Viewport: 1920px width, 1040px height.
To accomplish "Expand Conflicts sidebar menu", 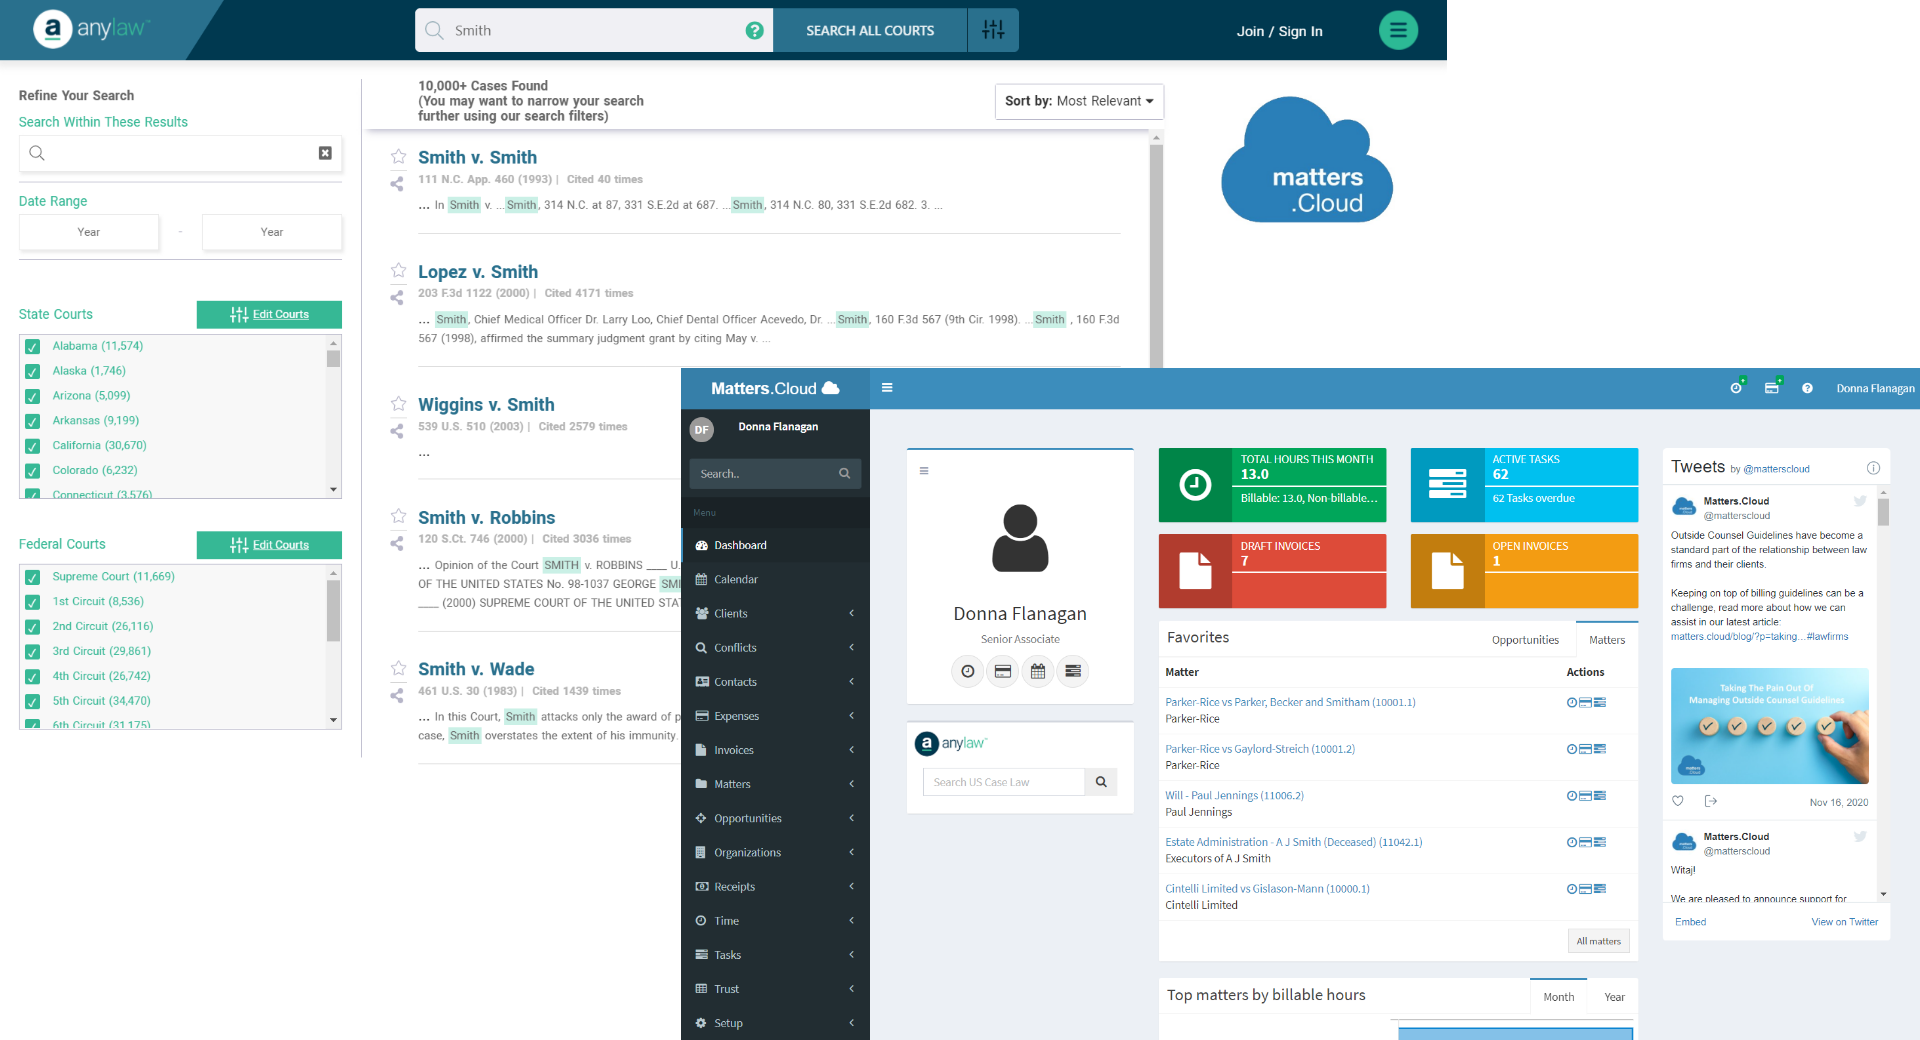I will tap(775, 647).
